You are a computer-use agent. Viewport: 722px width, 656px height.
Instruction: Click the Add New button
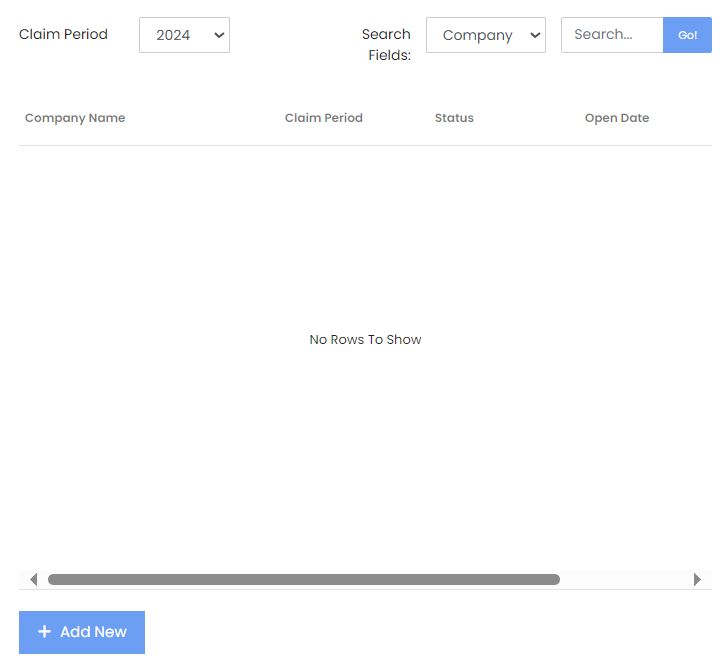pos(82,632)
